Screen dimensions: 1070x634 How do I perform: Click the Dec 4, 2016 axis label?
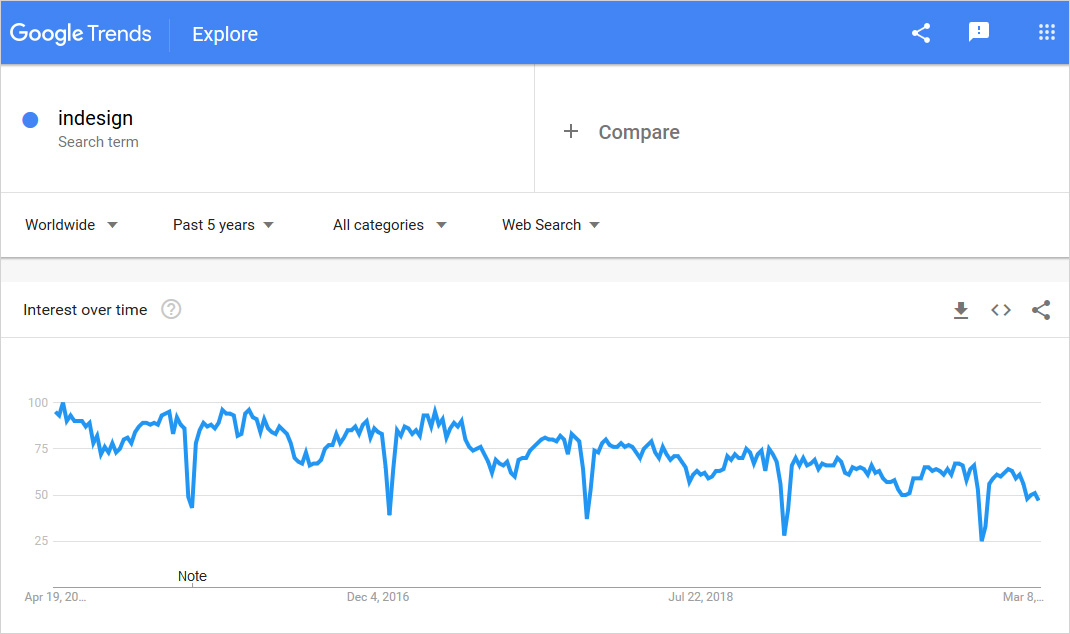tap(378, 597)
